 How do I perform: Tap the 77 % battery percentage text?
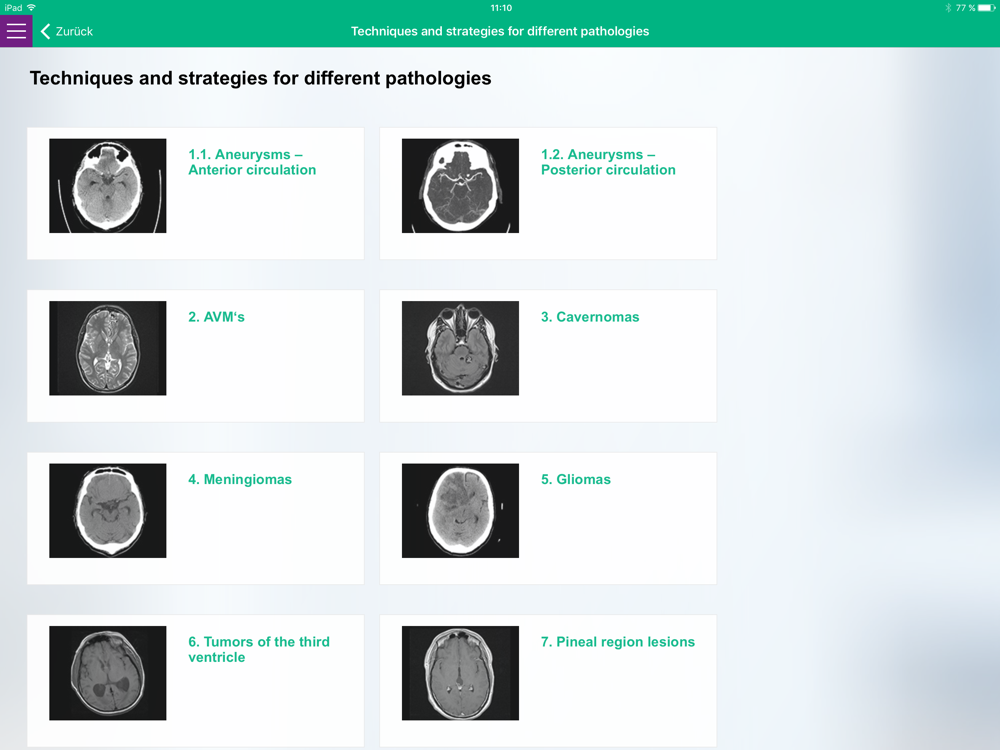[x=965, y=8]
